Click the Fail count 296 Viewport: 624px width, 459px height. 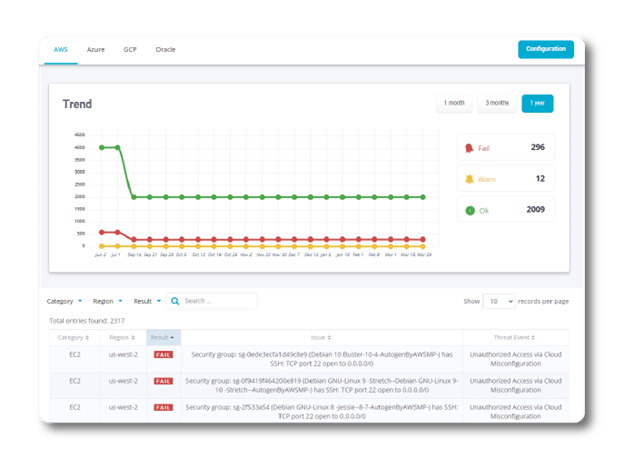pyautogui.click(x=538, y=147)
